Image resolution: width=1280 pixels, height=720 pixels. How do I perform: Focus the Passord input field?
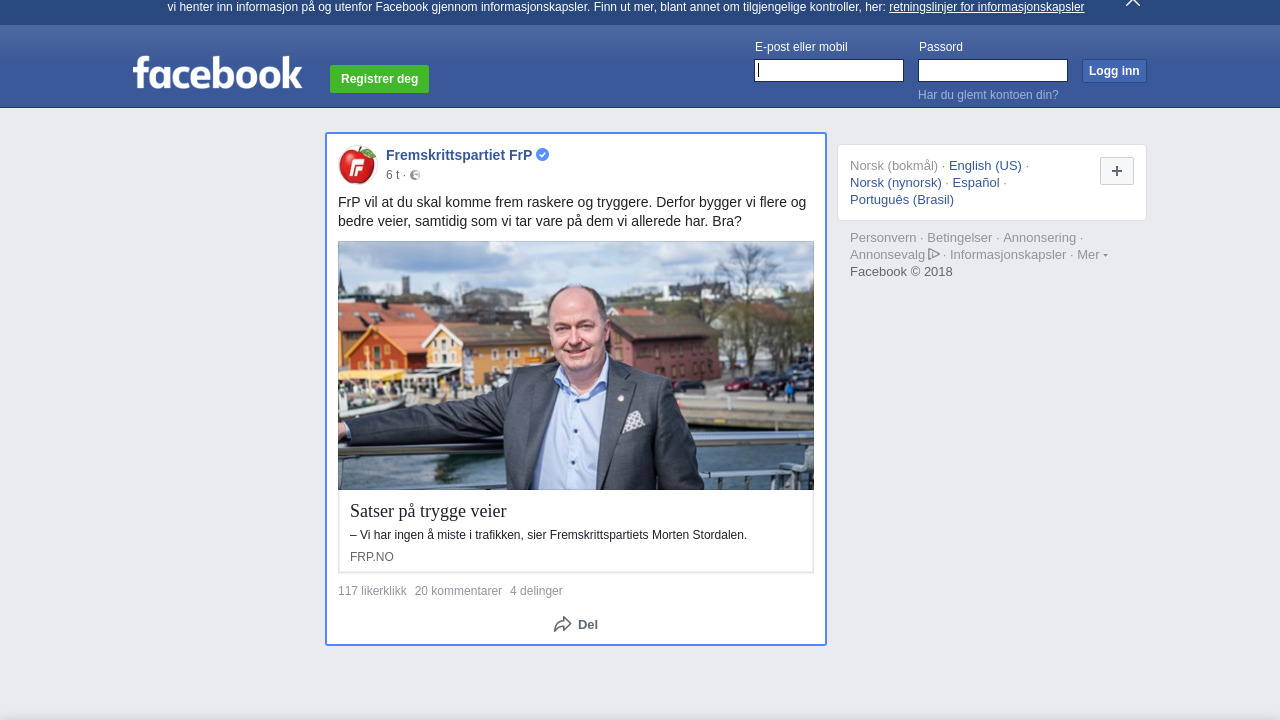(x=993, y=70)
